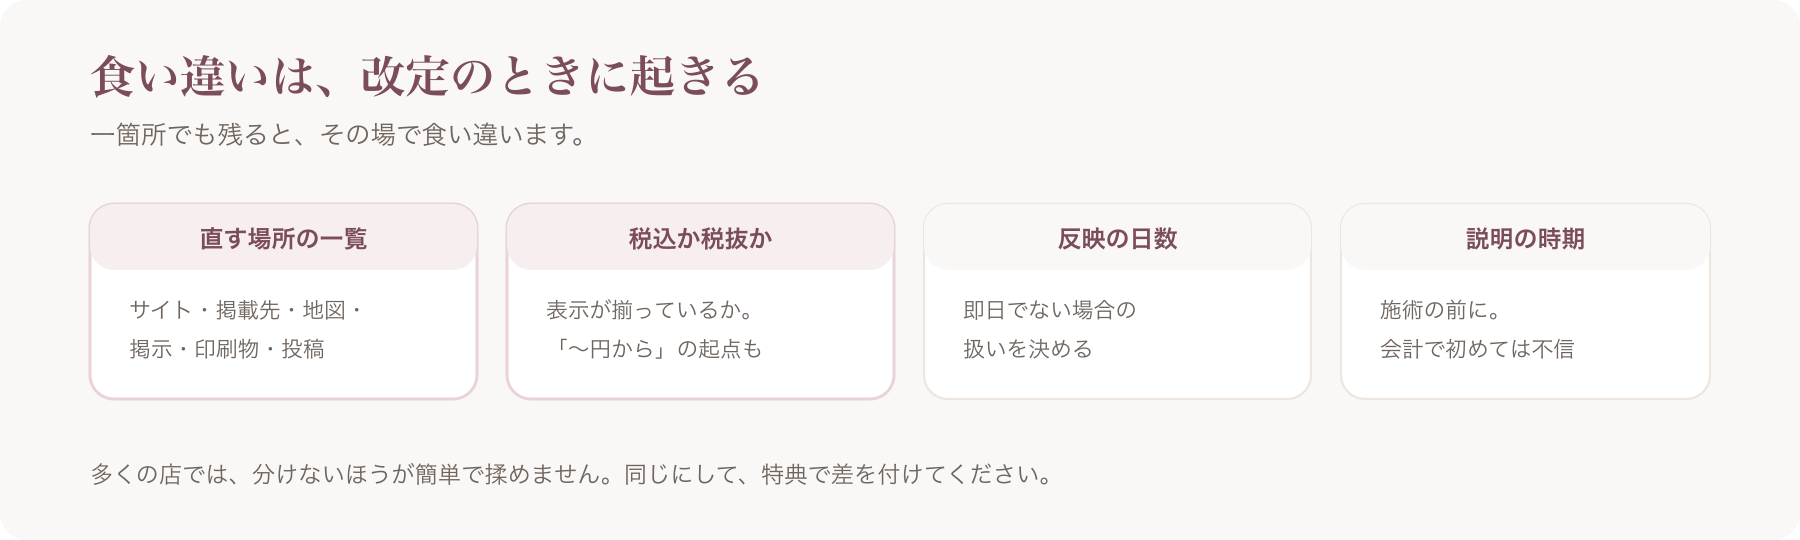Select the second highlighted card body
This screenshot has height=540, width=1800.
700,333
